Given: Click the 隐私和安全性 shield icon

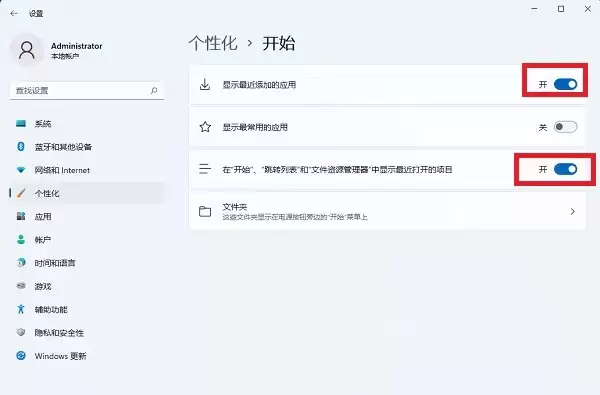Looking at the screenshot, I should pos(21,332).
